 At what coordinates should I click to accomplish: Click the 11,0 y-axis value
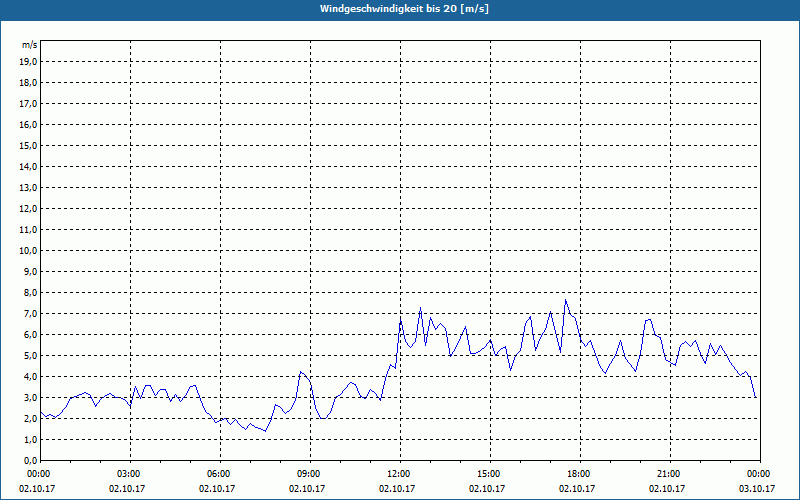[28, 230]
